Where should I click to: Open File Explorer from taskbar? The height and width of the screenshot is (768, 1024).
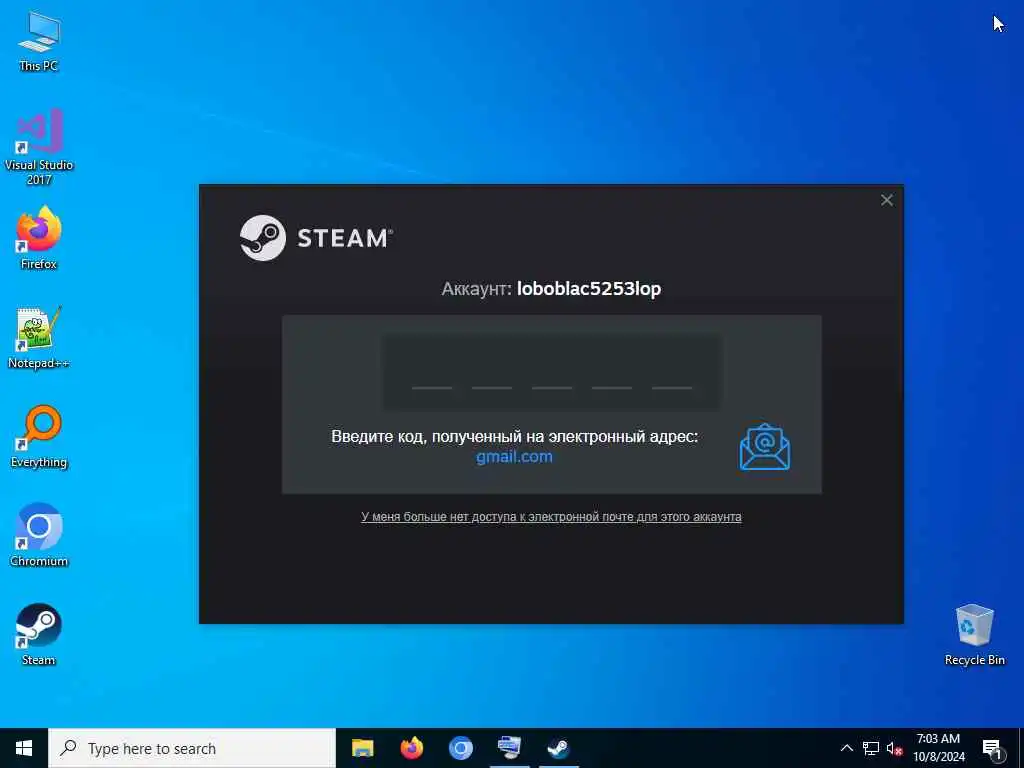point(362,748)
